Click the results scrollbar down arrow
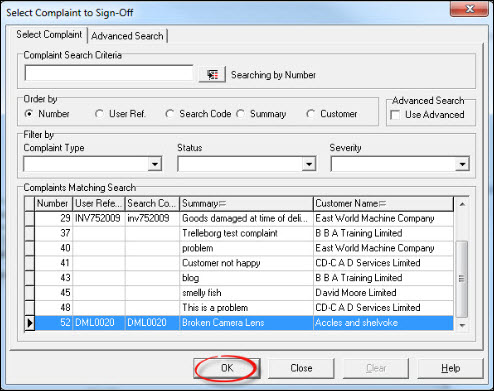 (462, 325)
